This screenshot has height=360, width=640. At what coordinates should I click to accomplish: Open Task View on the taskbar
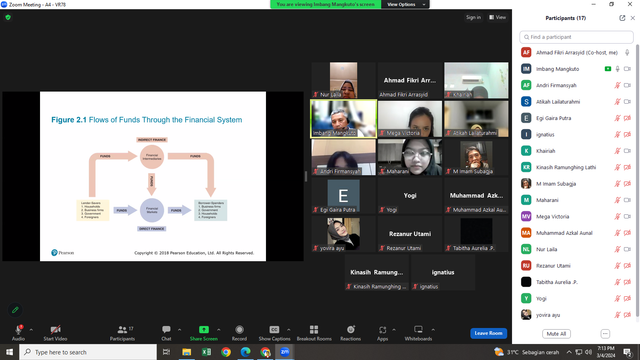click(167, 352)
